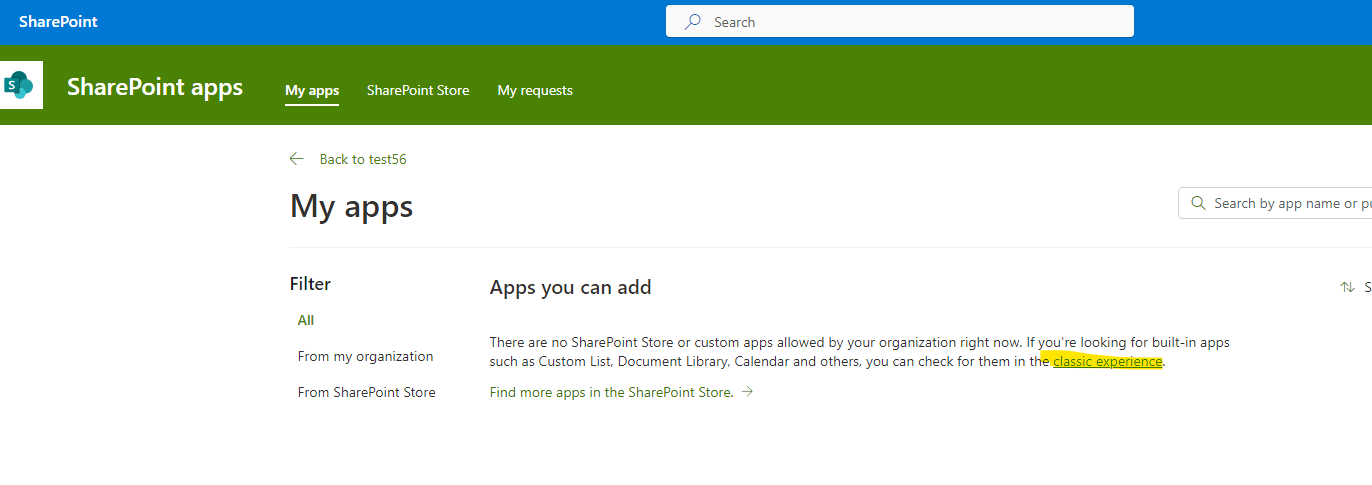Click the My apps page heading

pos(352,206)
